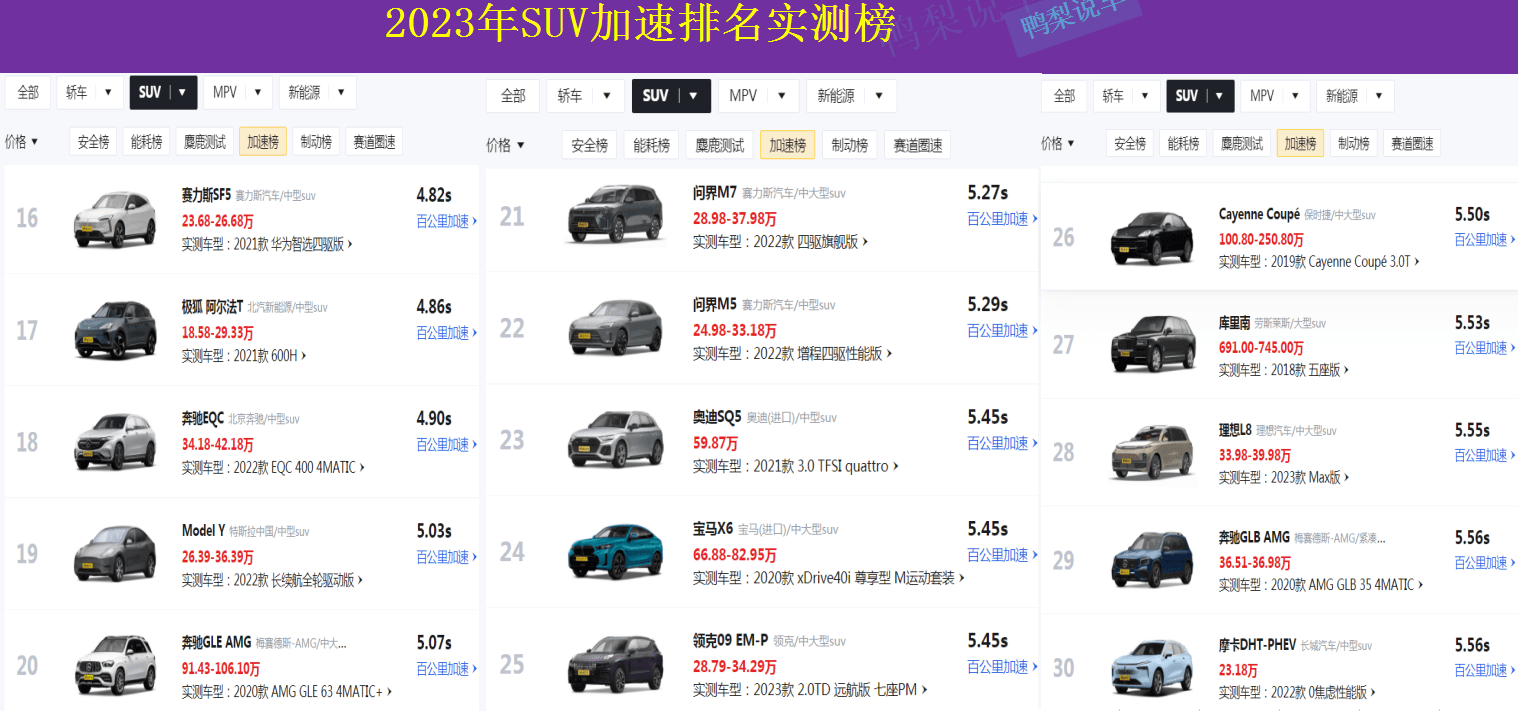Expand 轿车 dropdown arrow in rank 16-20 panel
This screenshot has width=1518, height=711.
pos(106,92)
